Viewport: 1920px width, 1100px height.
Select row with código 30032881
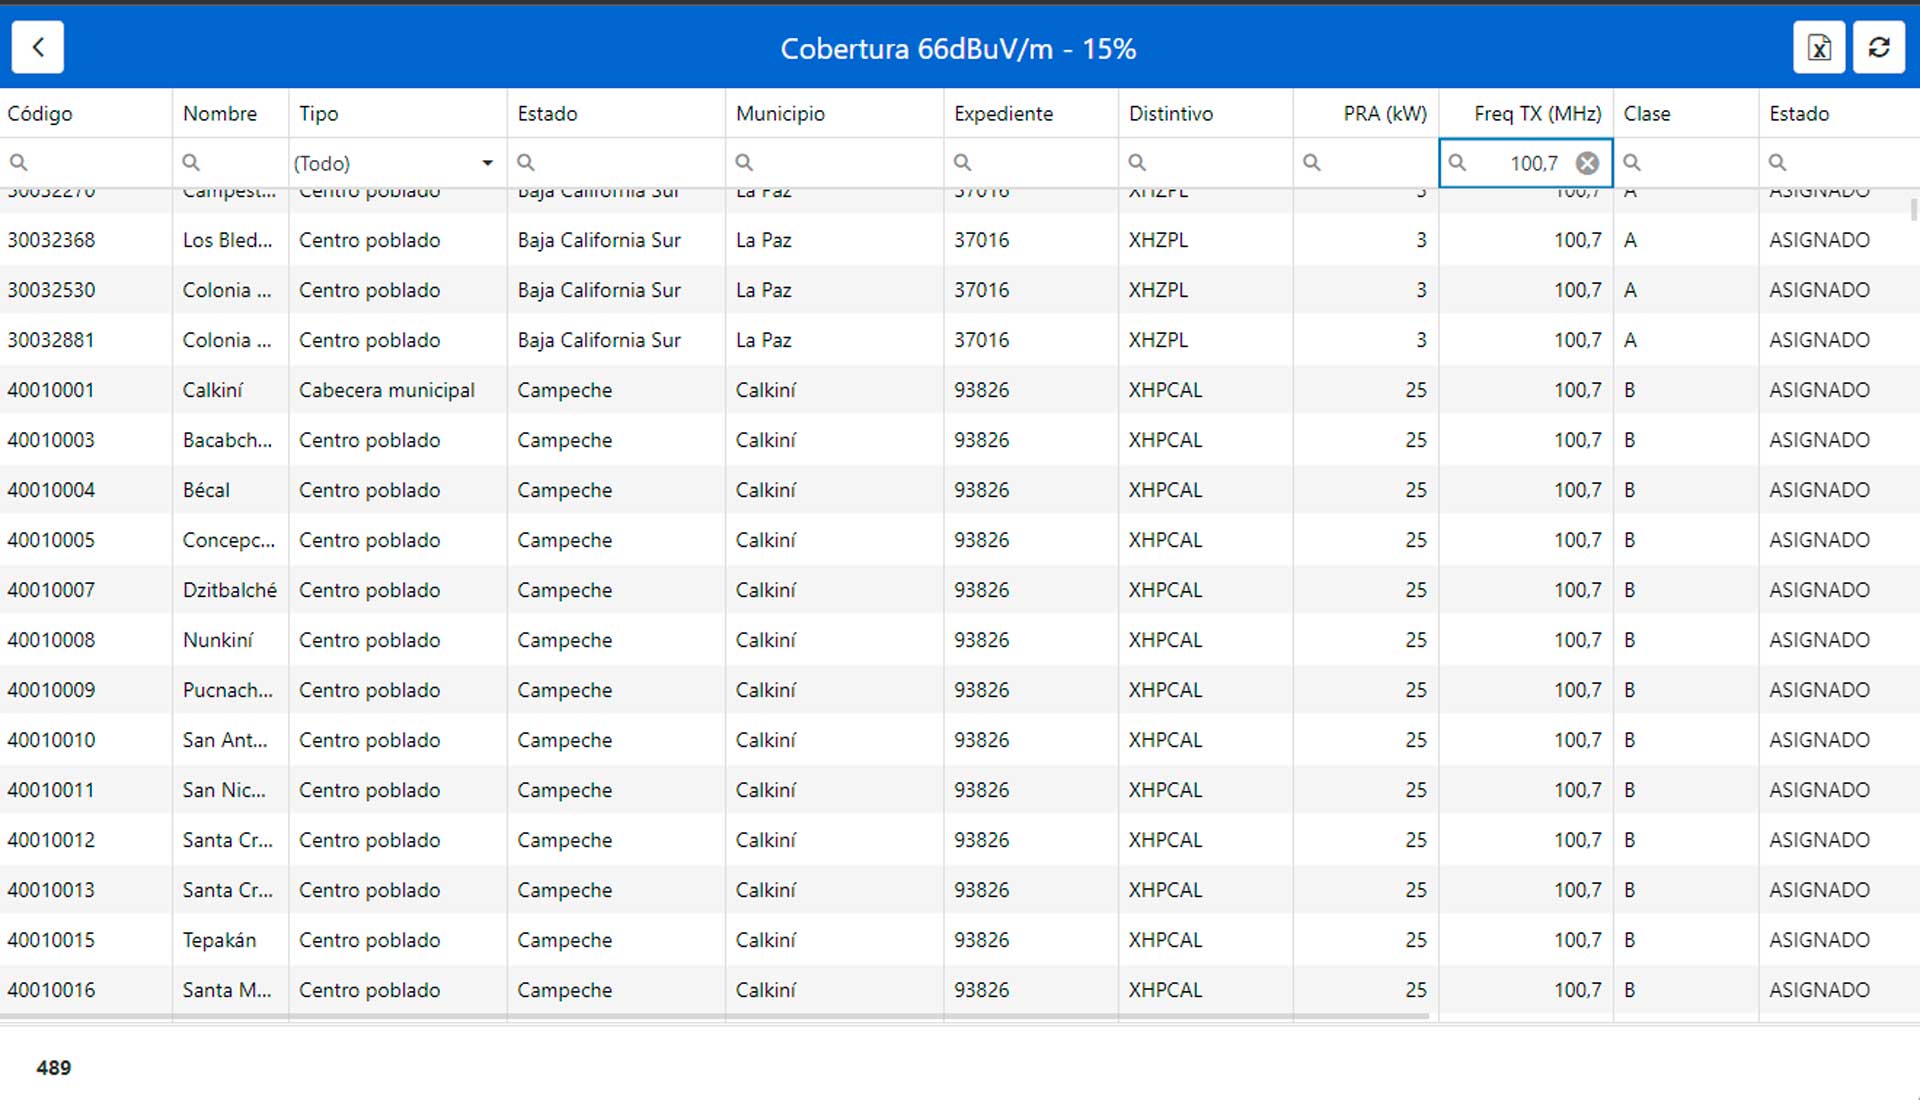click(960, 340)
